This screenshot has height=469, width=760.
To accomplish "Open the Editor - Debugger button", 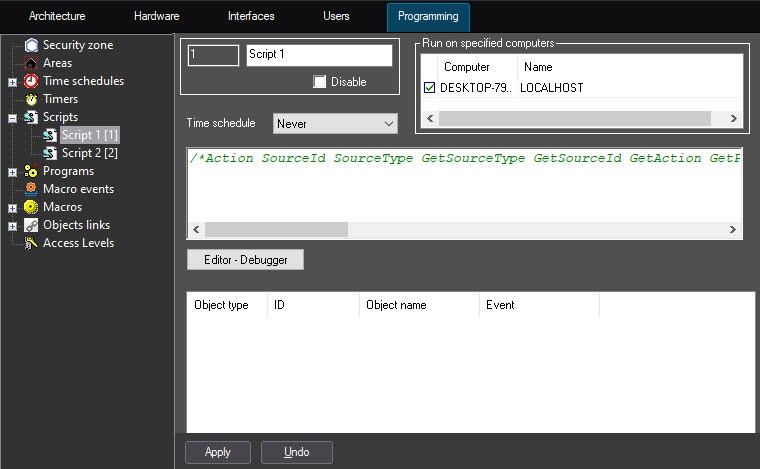I will click(245, 260).
